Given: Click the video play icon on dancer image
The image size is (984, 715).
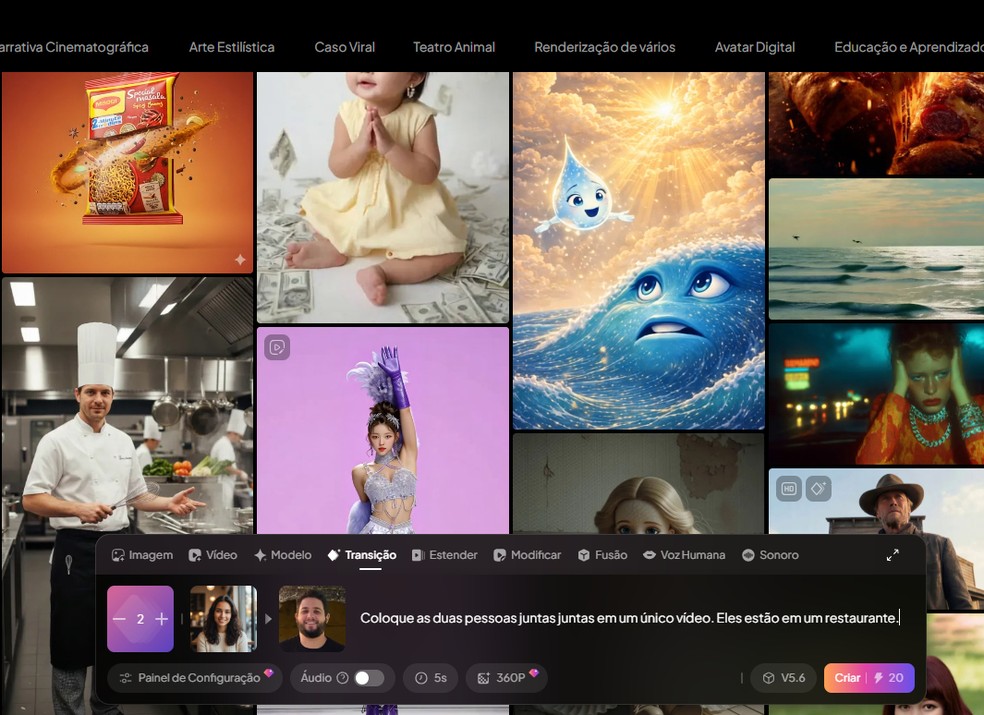Looking at the screenshot, I should pos(277,347).
